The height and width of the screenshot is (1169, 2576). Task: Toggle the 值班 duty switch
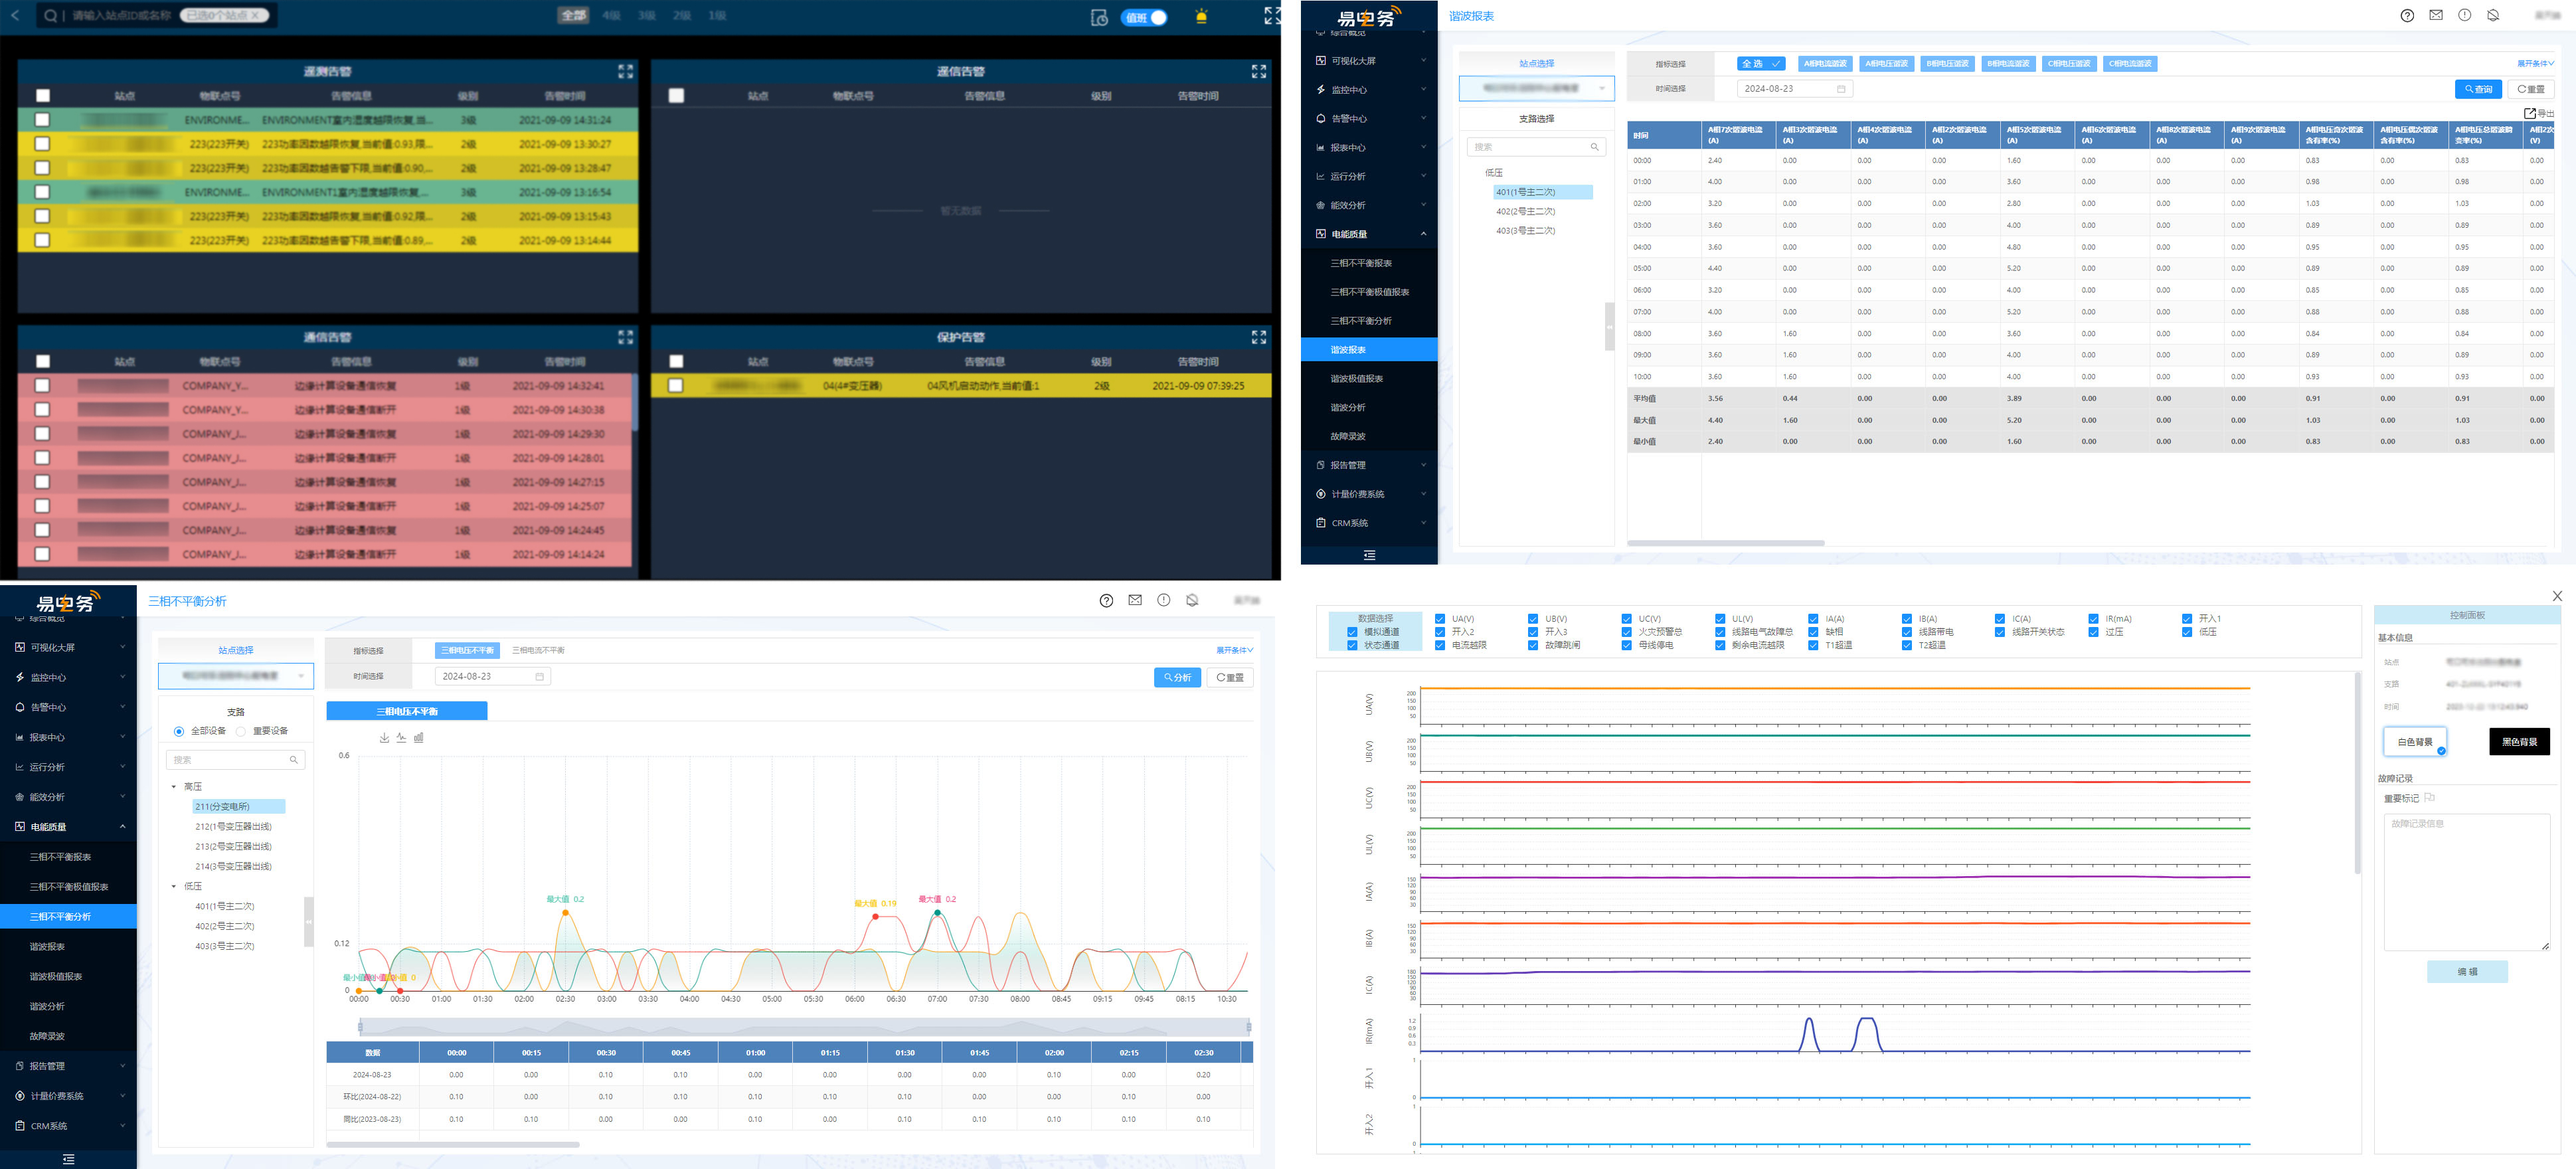click(x=1145, y=17)
